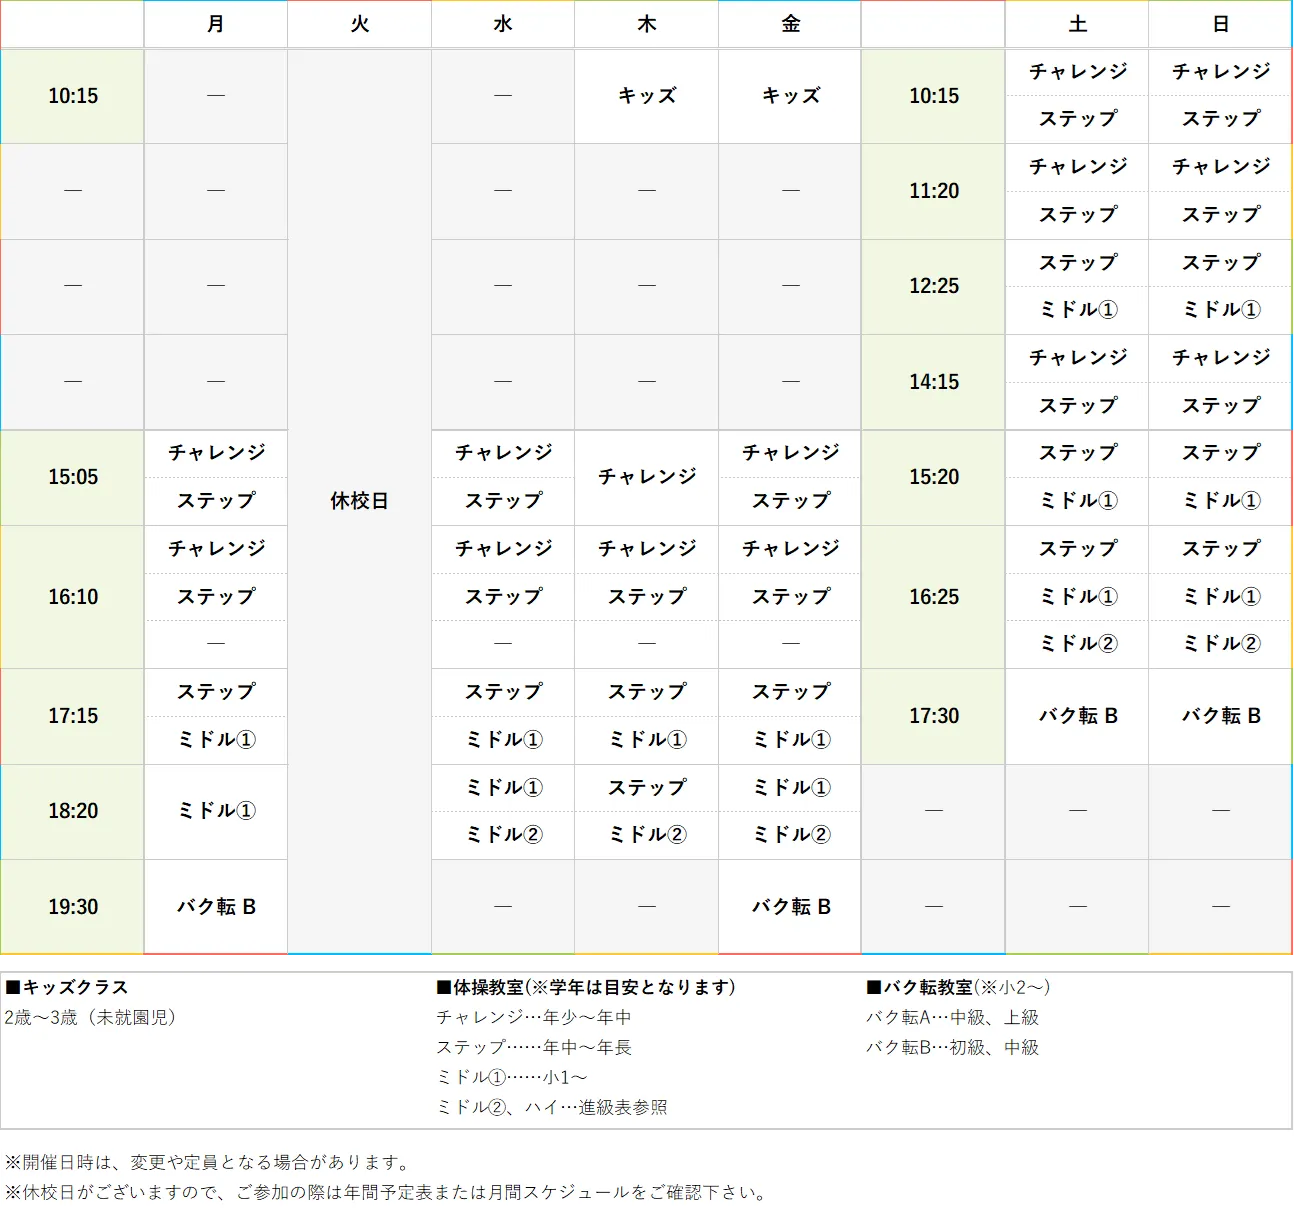Screen dimensions: 1294x1211
Task: Select バク転B on Sunday 17:30
Action: (x=1219, y=716)
